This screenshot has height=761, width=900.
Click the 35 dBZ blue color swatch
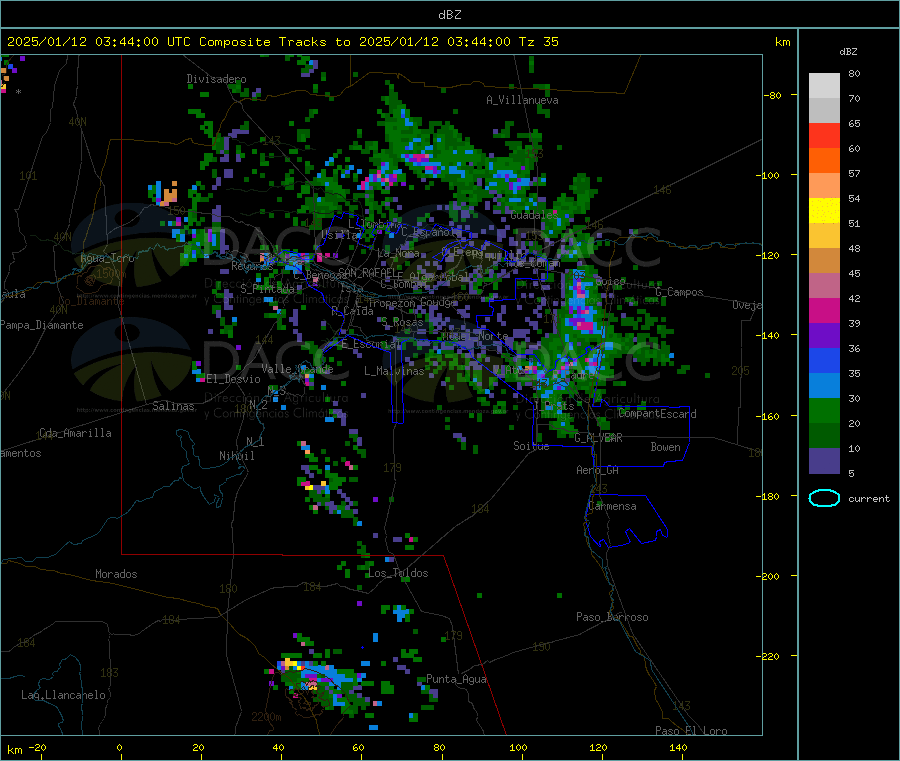(824, 360)
